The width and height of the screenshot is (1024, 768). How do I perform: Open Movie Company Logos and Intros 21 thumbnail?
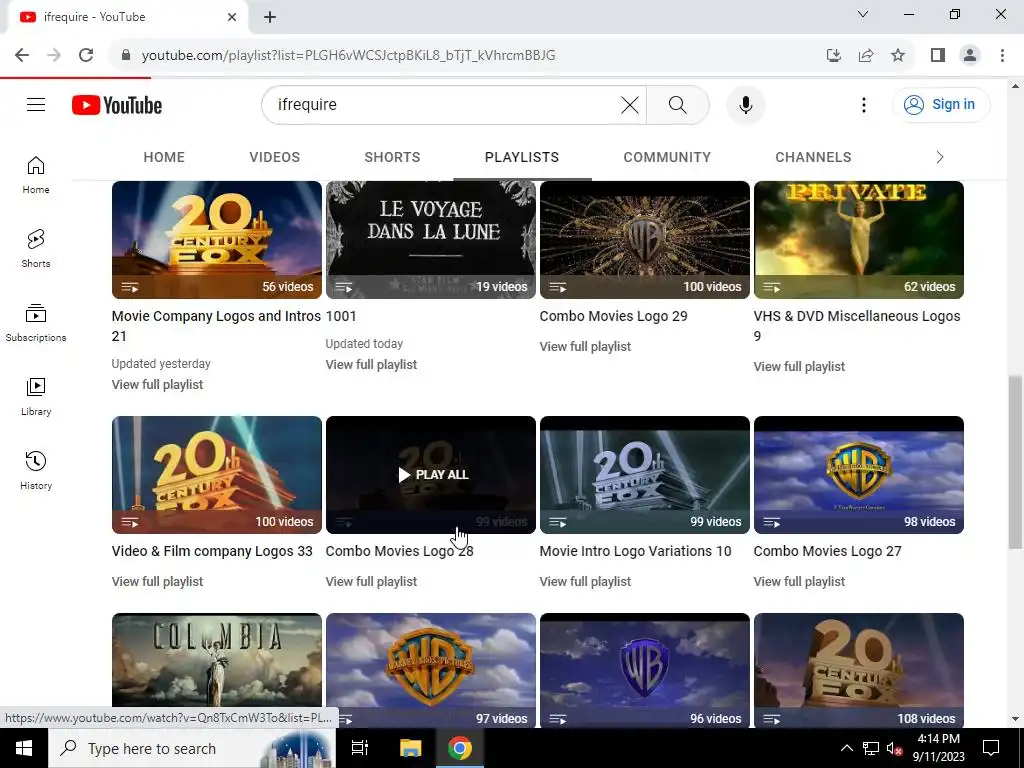coord(217,240)
